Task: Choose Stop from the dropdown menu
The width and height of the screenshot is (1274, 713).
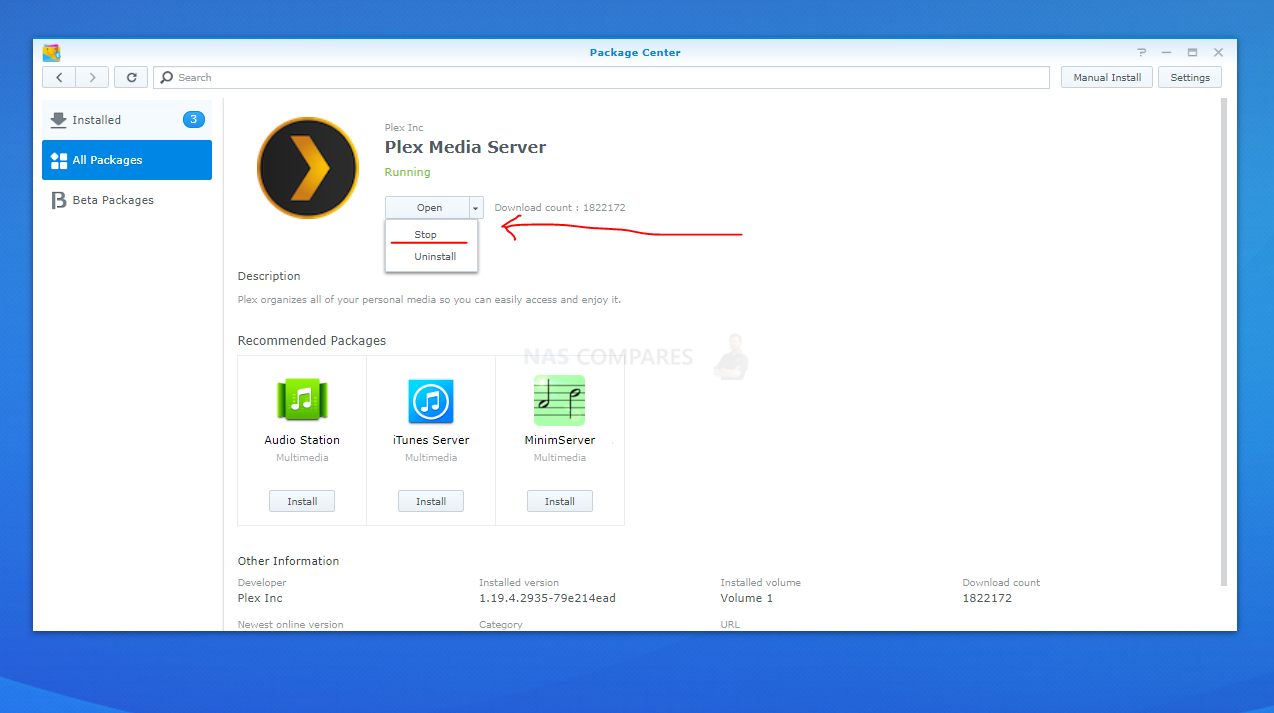Action: (x=432, y=234)
